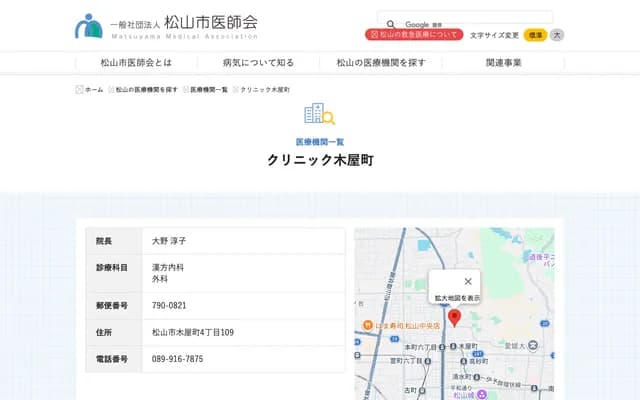
Task: Click the Matsuyama Medical Association logo
Action: 166,25
